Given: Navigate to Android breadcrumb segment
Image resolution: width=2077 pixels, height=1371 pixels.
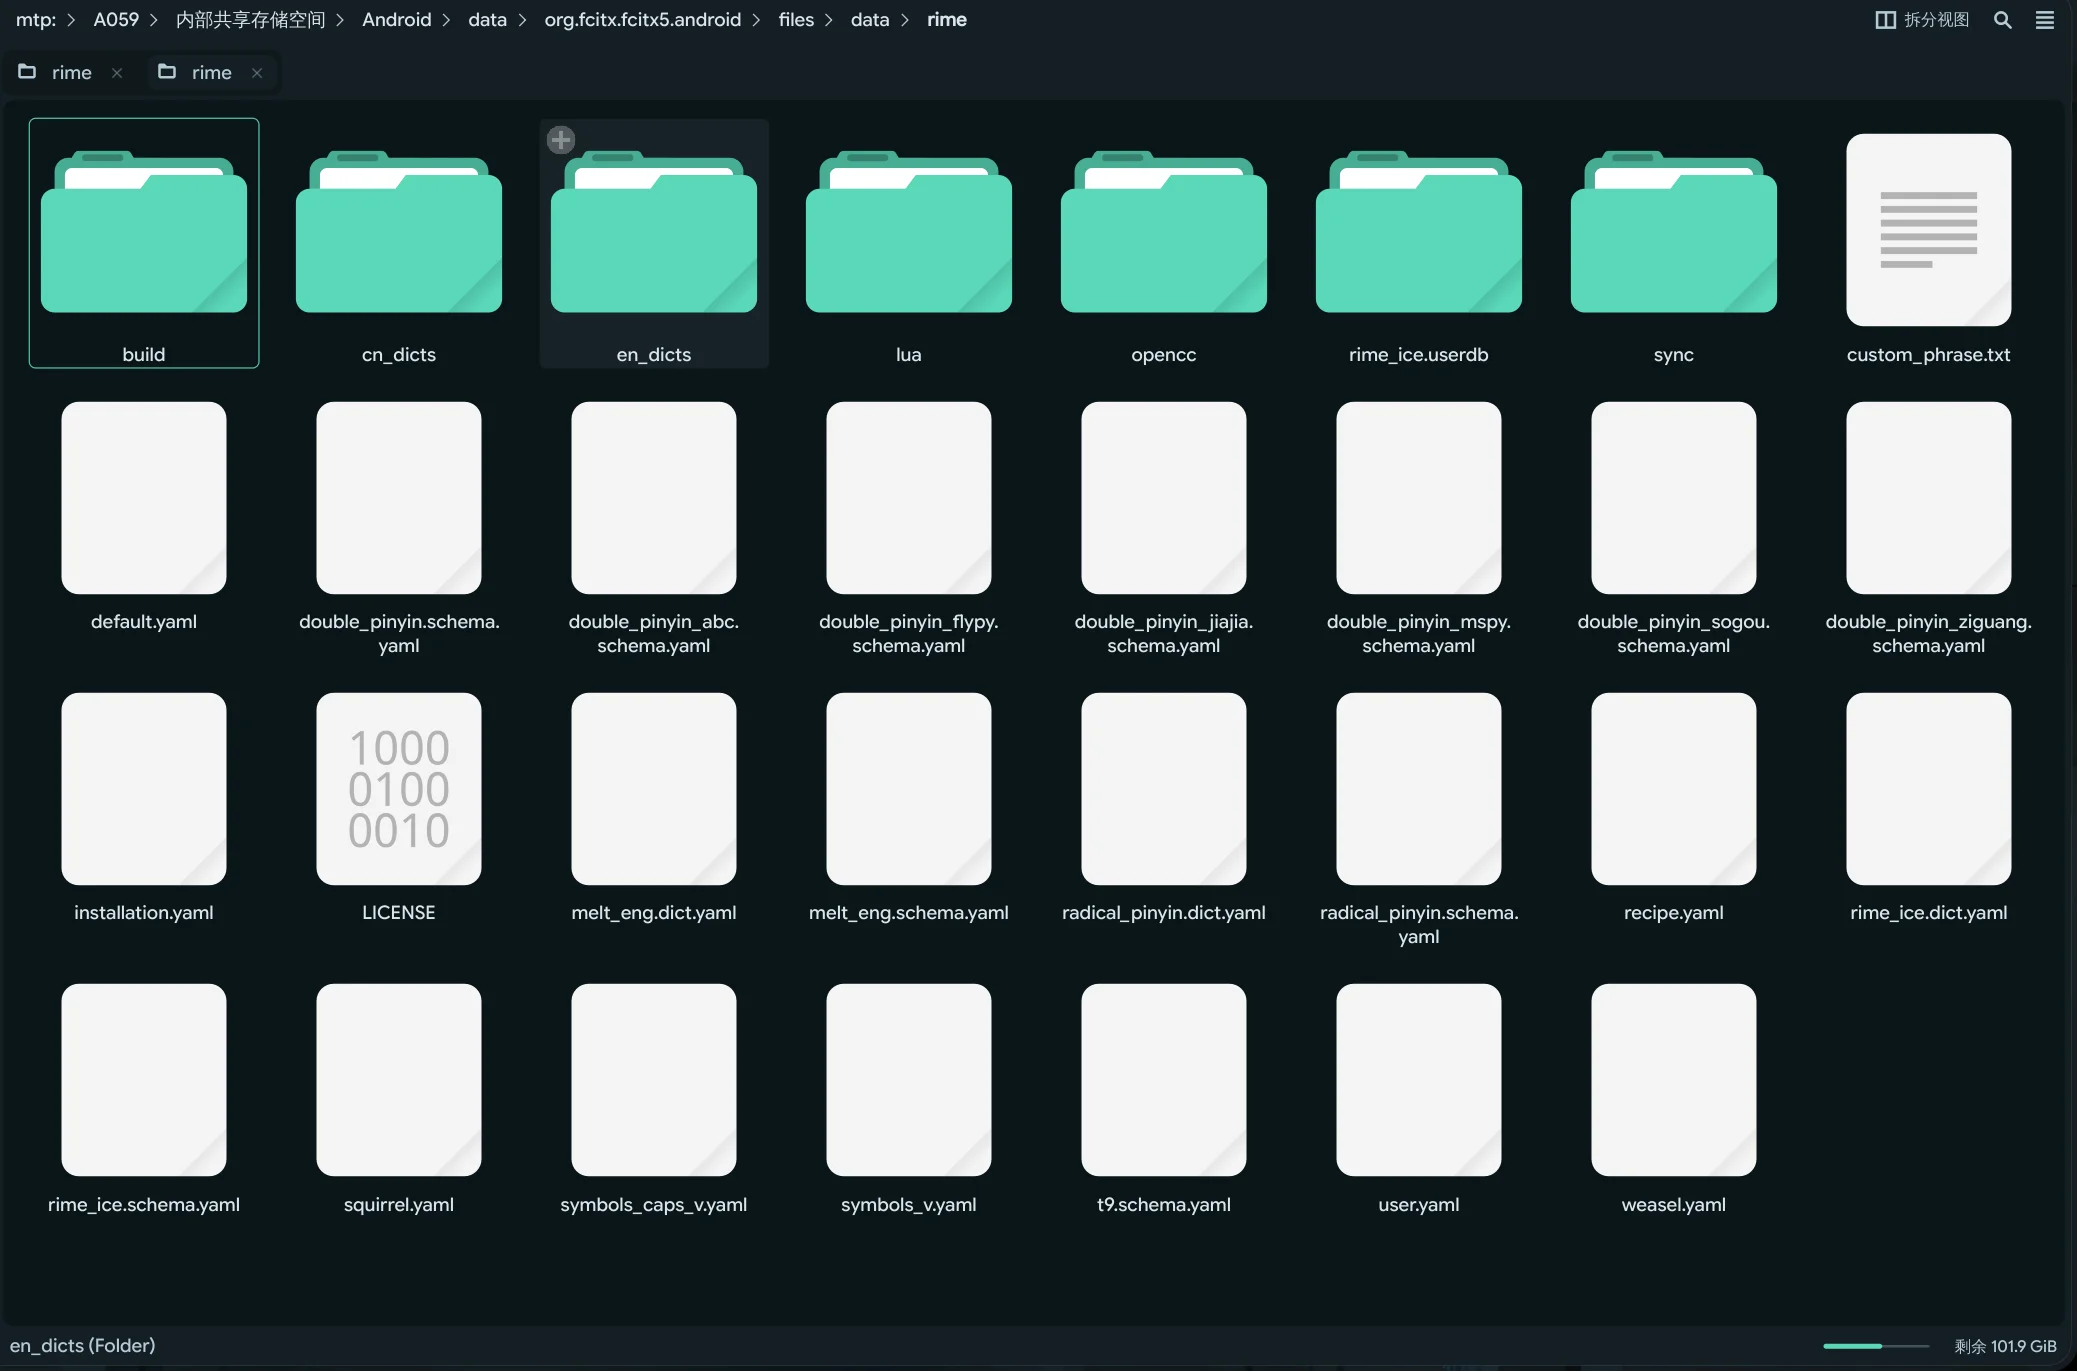Looking at the screenshot, I should point(397,20).
